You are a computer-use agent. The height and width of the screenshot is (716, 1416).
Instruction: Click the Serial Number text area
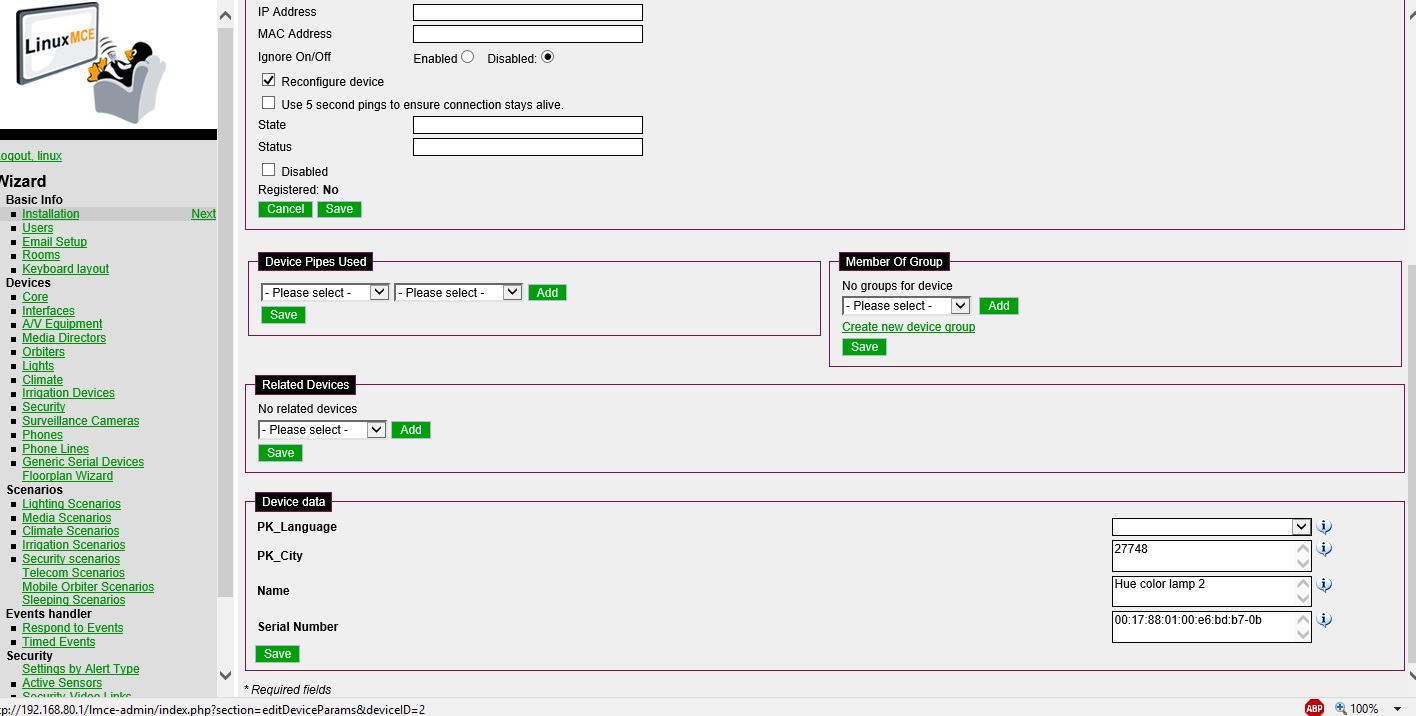click(x=1211, y=627)
